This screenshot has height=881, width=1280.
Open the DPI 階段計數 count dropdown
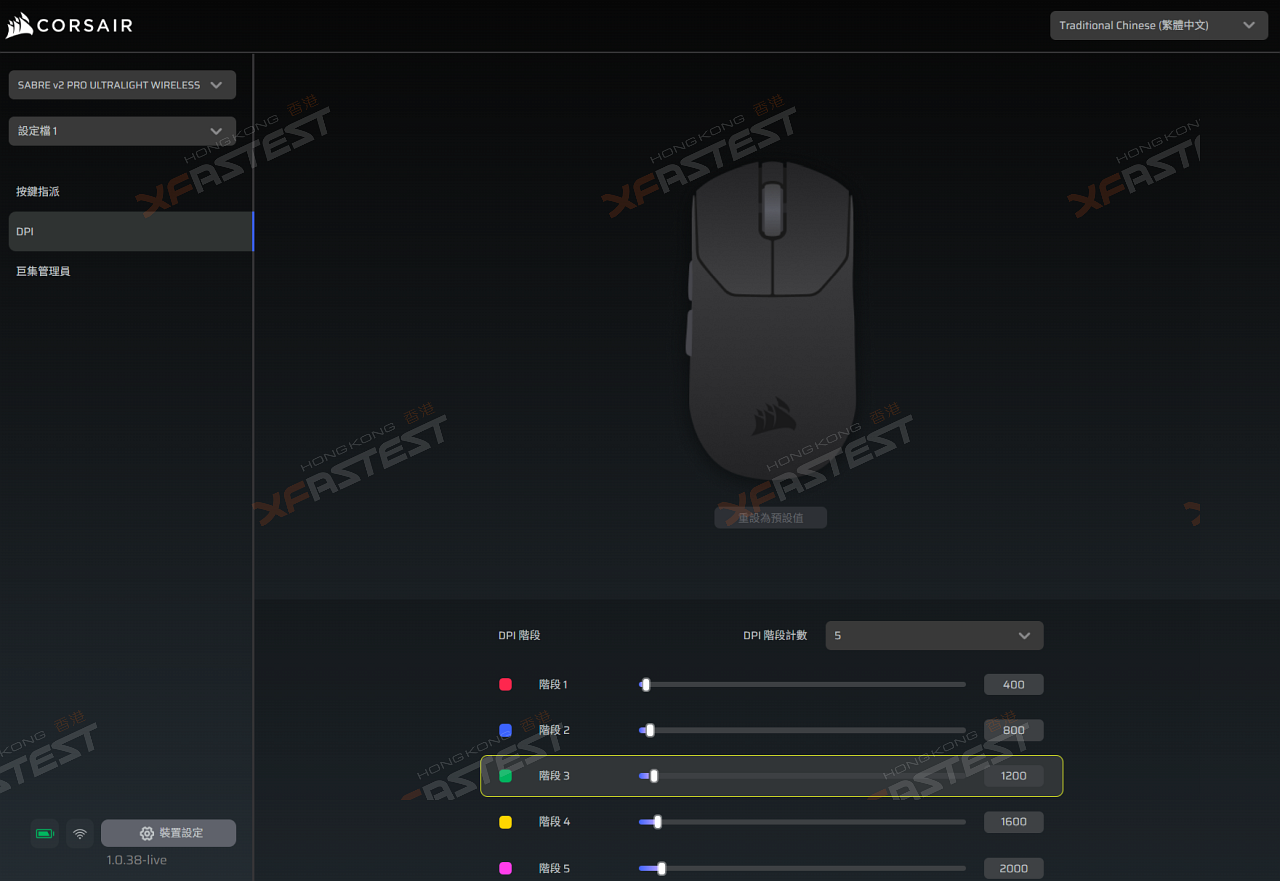(x=934, y=635)
